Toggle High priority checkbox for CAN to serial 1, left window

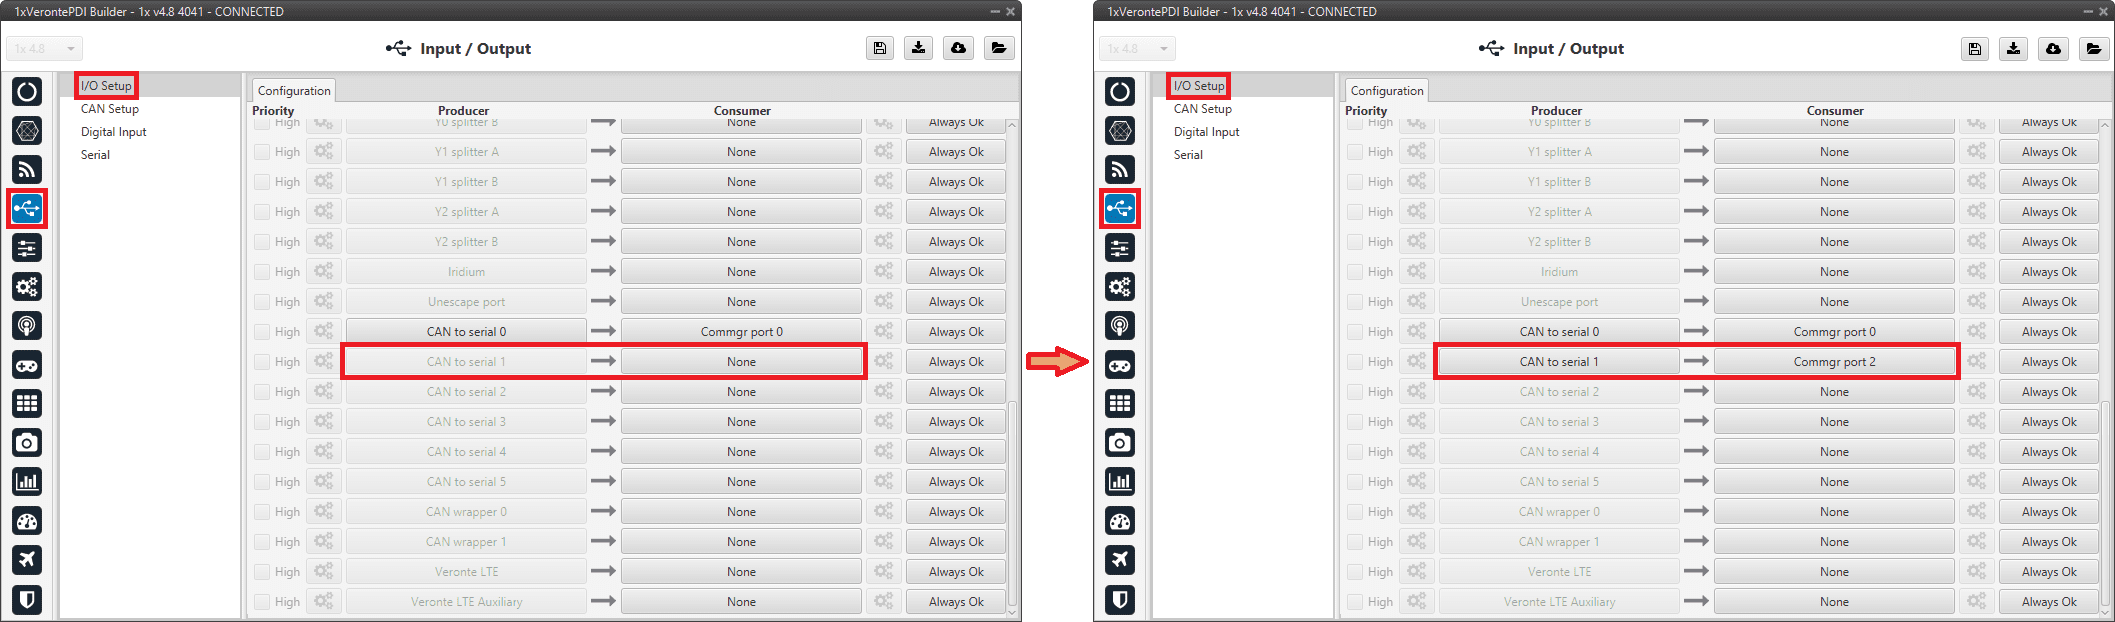[262, 362]
